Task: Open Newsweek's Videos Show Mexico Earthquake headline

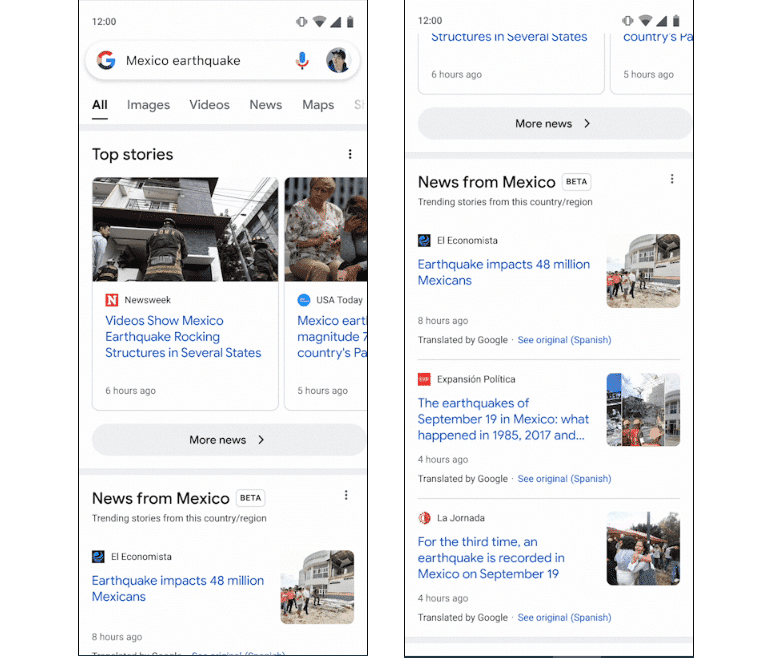Action: tap(183, 337)
